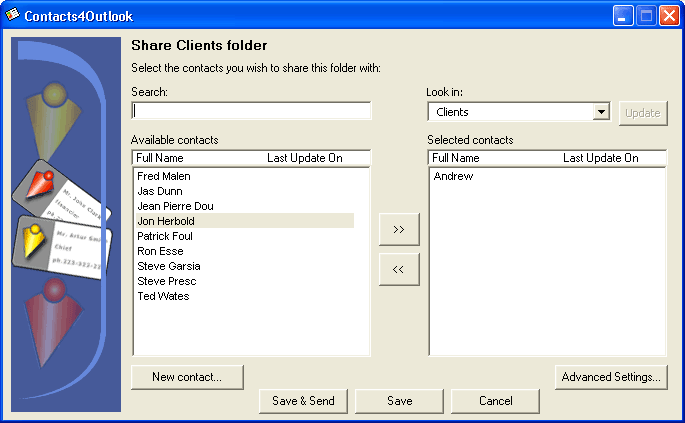
Task: Select Jean Pierre Dou contact
Action: (x=175, y=206)
